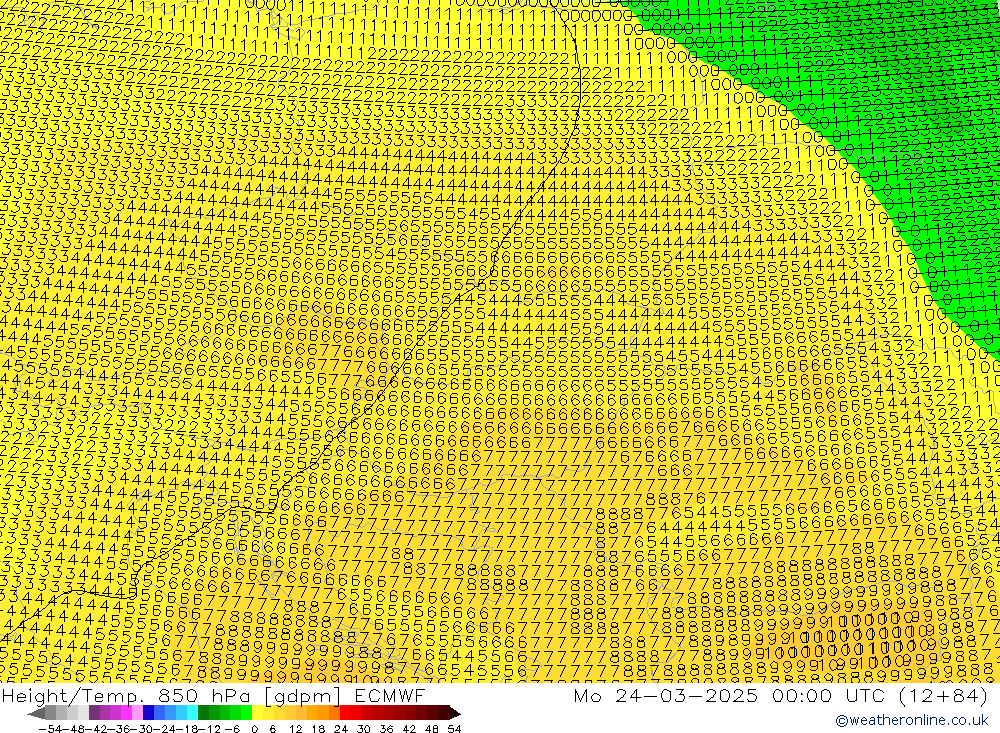Click the legend value '54'
Screen dimensions: 1000x733
click(454, 729)
